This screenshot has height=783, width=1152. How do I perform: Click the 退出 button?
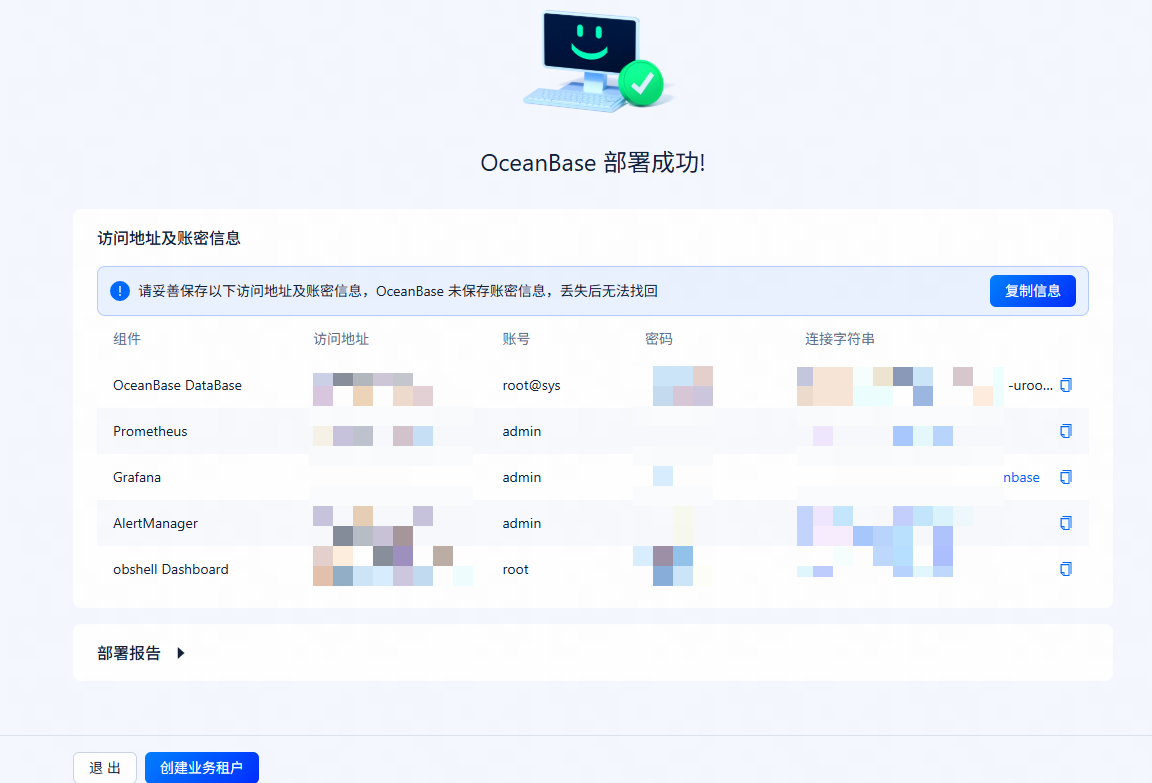coord(105,768)
